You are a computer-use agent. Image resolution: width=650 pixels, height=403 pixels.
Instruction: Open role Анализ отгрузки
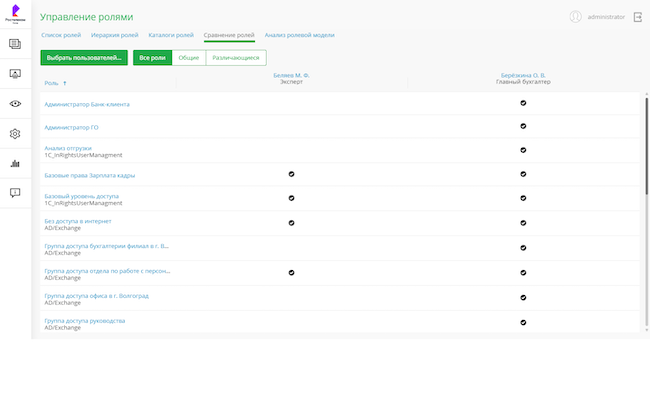click(x=68, y=148)
